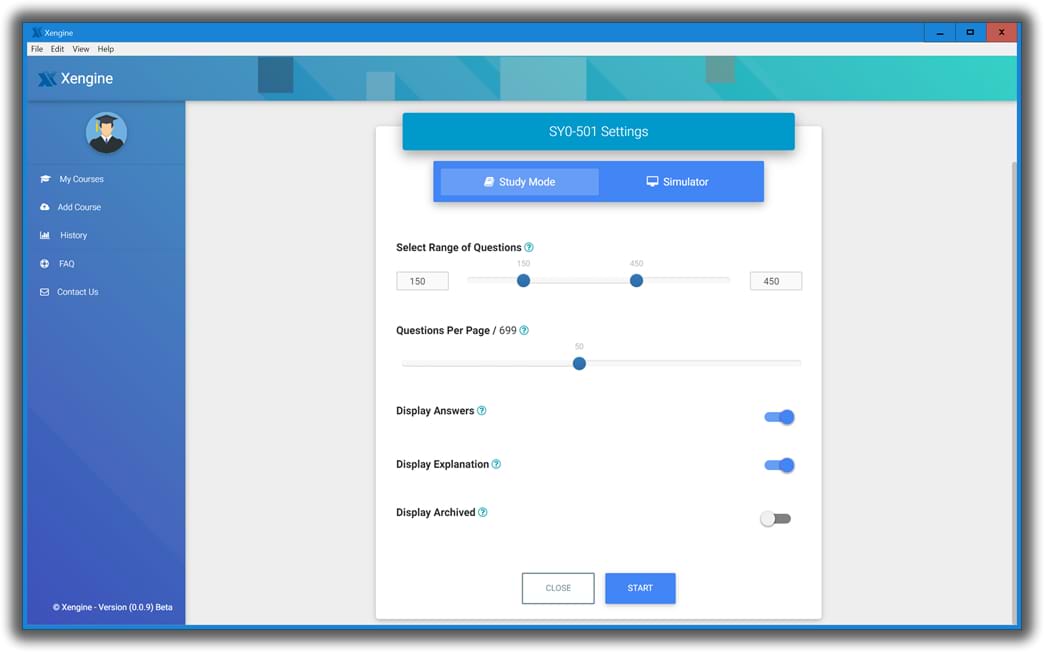Click the range slider lower handle at 150
Screen dimensions: 1044x652
click(x=523, y=281)
